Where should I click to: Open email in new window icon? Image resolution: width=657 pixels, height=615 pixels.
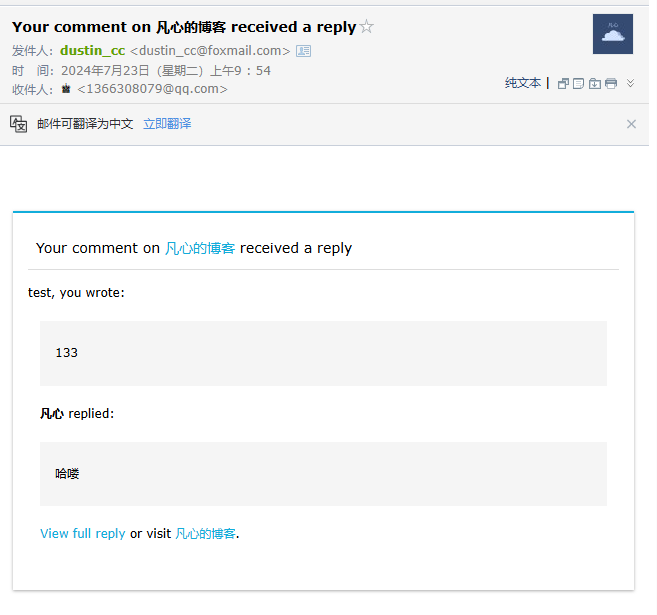563,84
